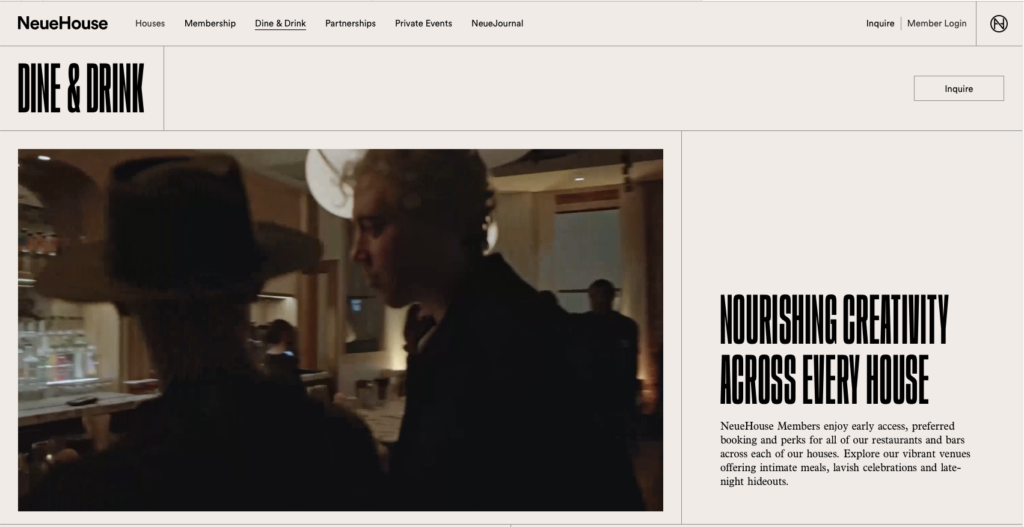1024x527 pixels.
Task: Open the Houses menu item
Action: (x=150, y=23)
